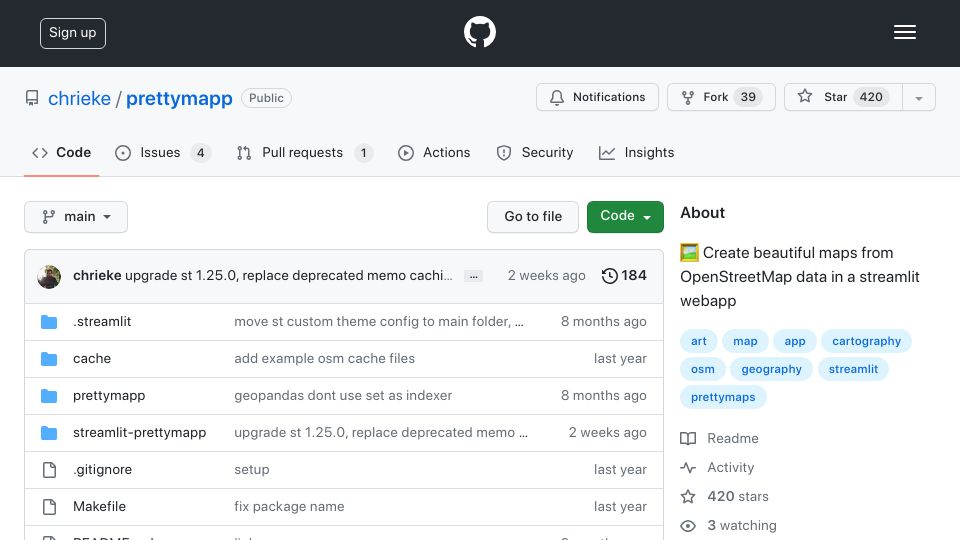Open the Makefile file
Viewport: 960px width, 540px height.
click(99, 506)
